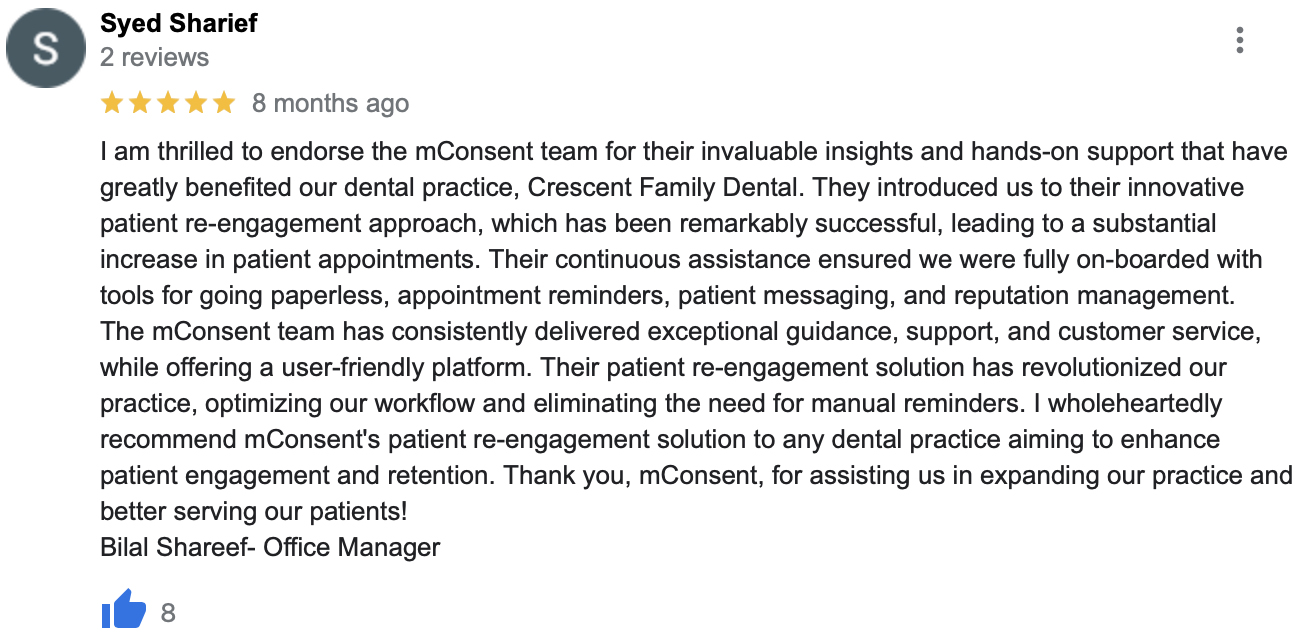Viewport: 1308px width, 636px height.
Task: Select the third gold rating star
Action: (x=168, y=103)
